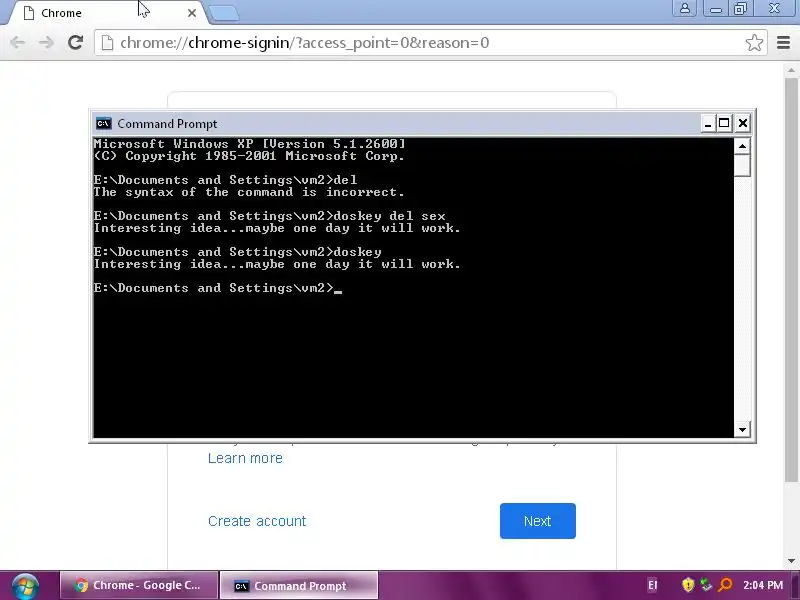
Task: Maximize the Command Prompt window
Action: 724,123
